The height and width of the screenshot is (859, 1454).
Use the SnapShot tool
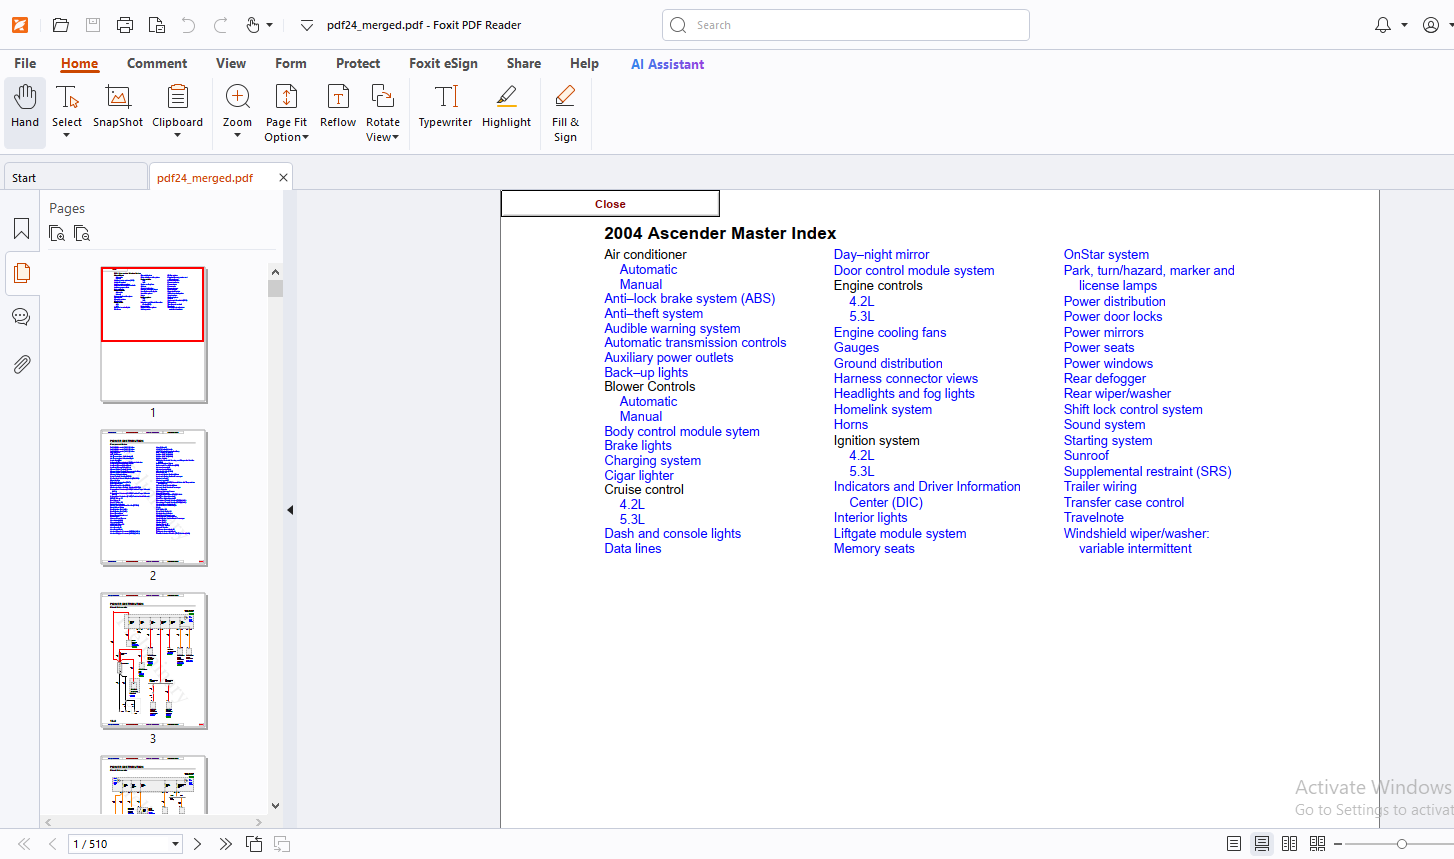pos(118,107)
